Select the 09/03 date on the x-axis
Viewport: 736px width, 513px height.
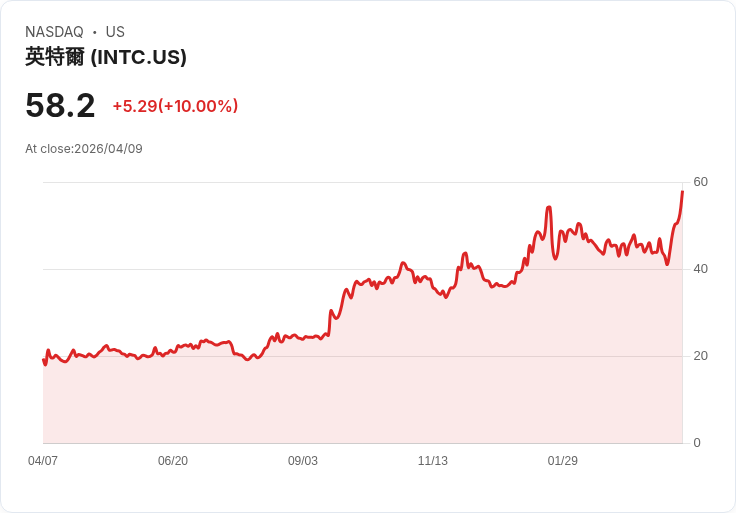point(303,461)
